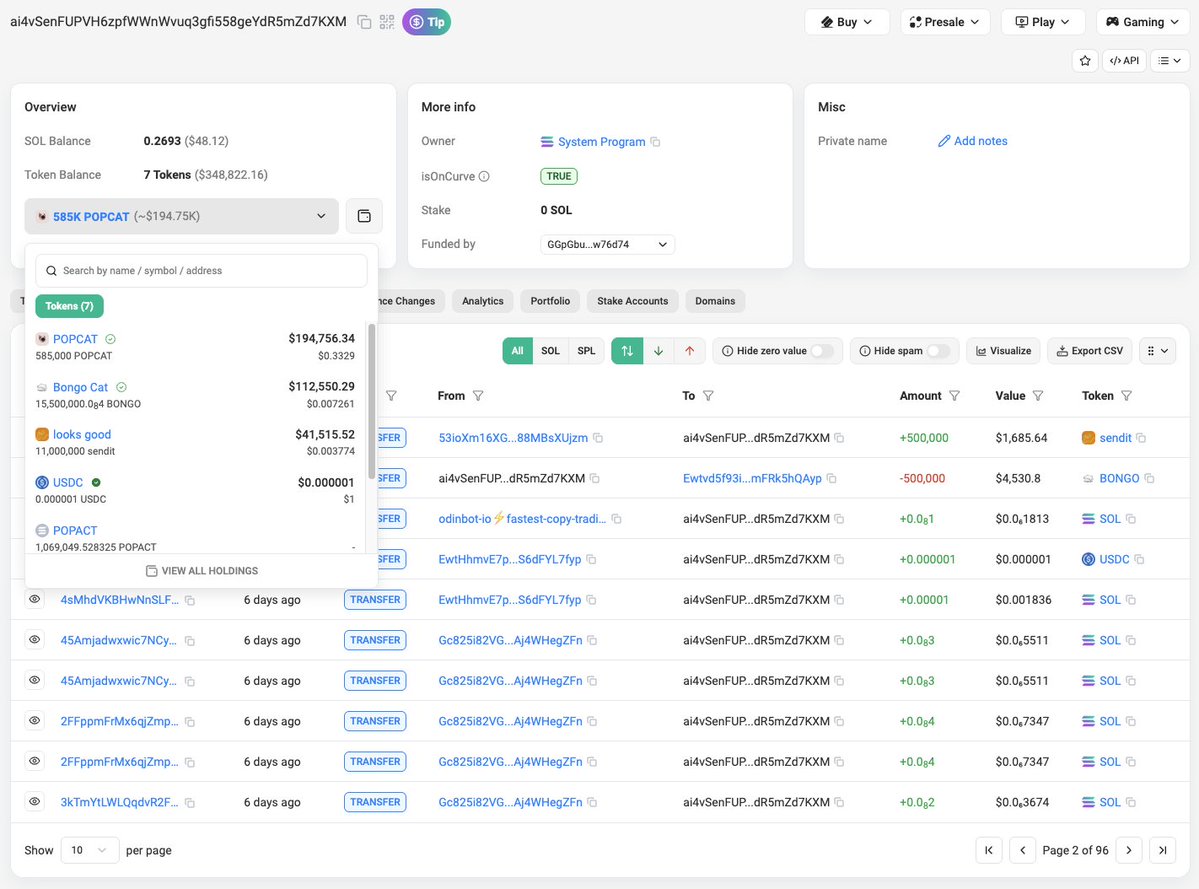The height and width of the screenshot is (889, 1199).
Task: Toggle eye icon for 3kTmYtLWLQqdvR2F row
Action: (x=34, y=802)
